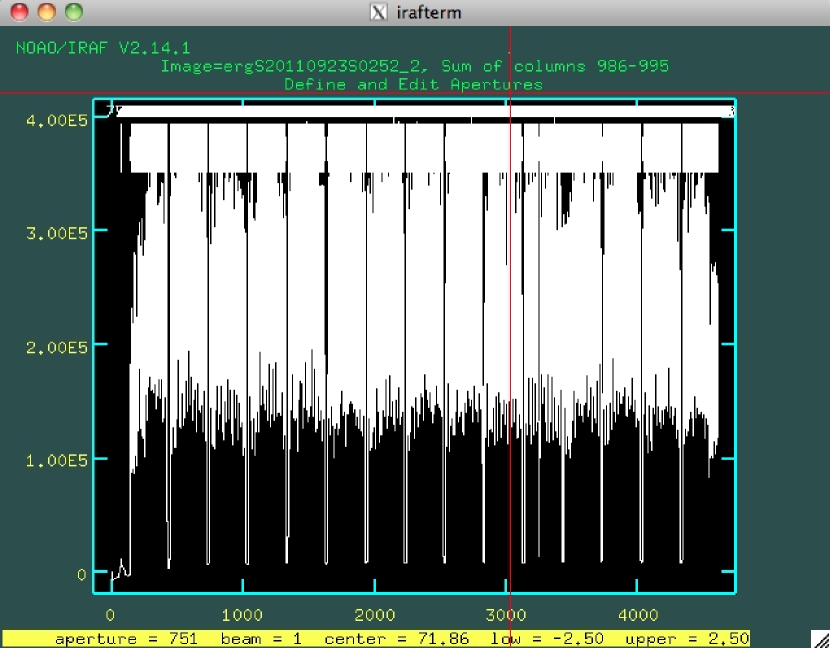This screenshot has width=830, height=648.
Task: Click the 4000 x-axis tick label
Action: pos(639,614)
